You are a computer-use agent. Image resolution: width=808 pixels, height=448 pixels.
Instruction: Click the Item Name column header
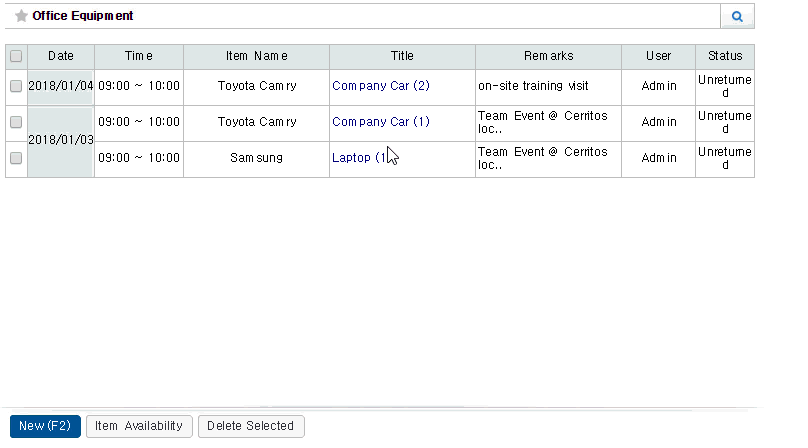[x=257, y=56]
